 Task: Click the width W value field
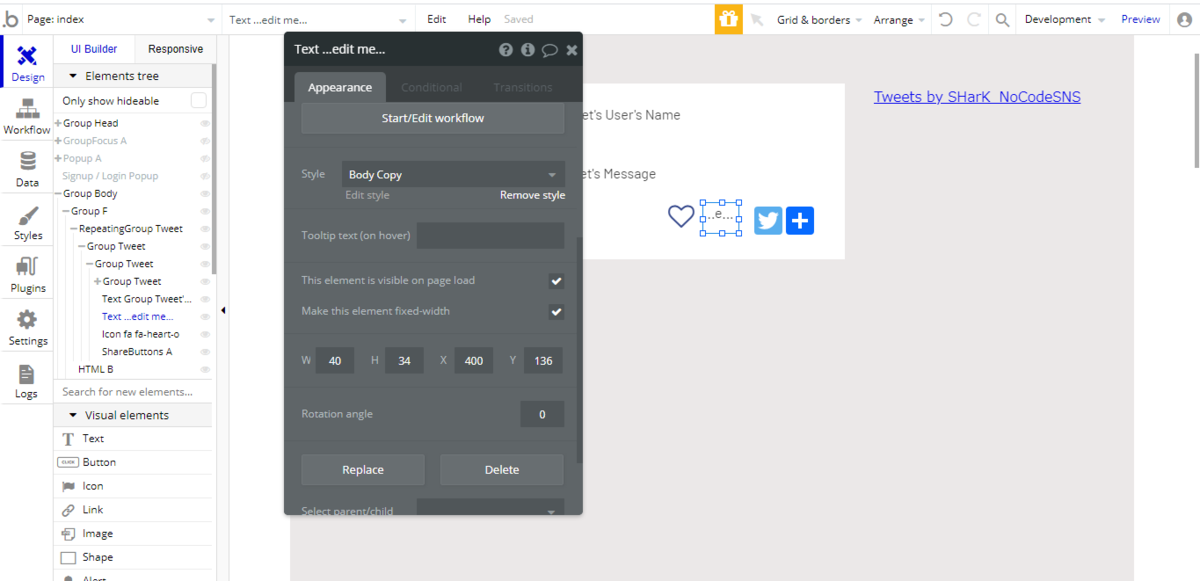335,360
